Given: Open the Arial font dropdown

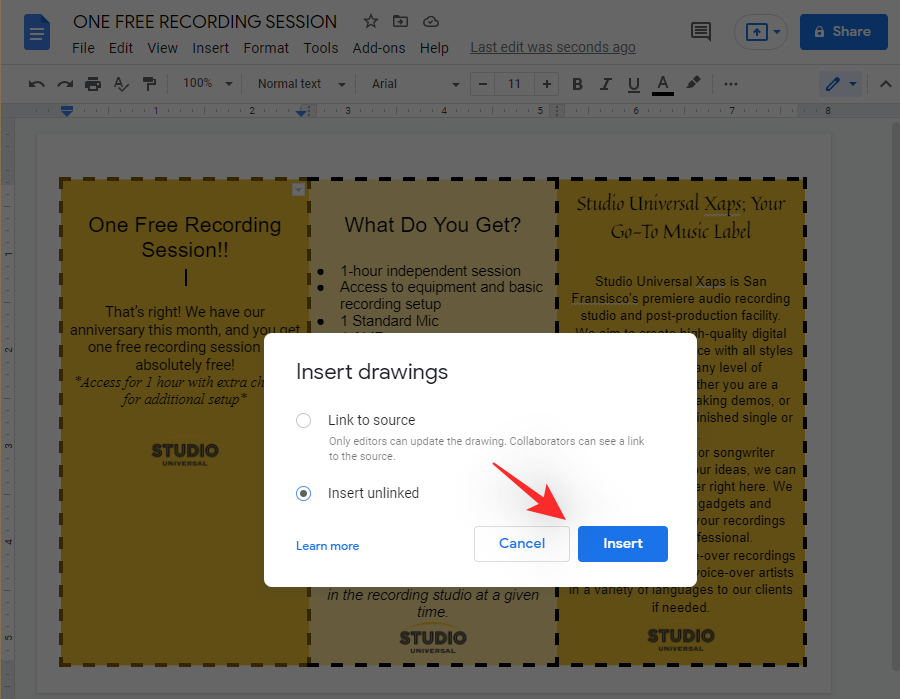Looking at the screenshot, I should (x=415, y=84).
